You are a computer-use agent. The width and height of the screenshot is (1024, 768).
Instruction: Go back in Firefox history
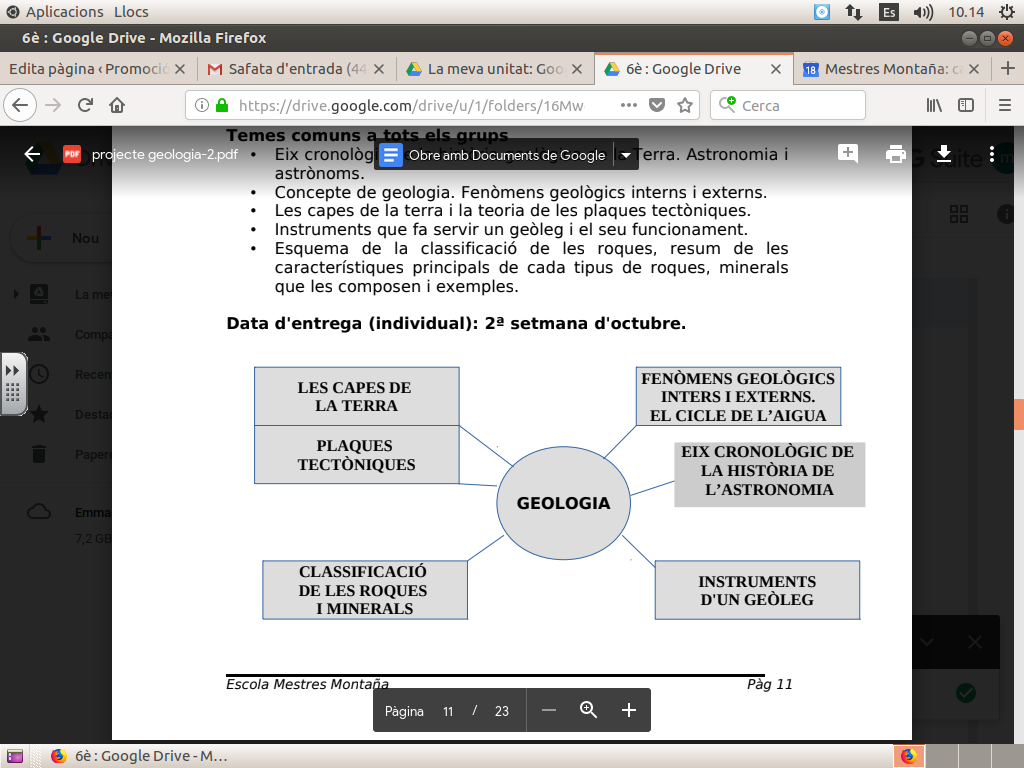20,105
